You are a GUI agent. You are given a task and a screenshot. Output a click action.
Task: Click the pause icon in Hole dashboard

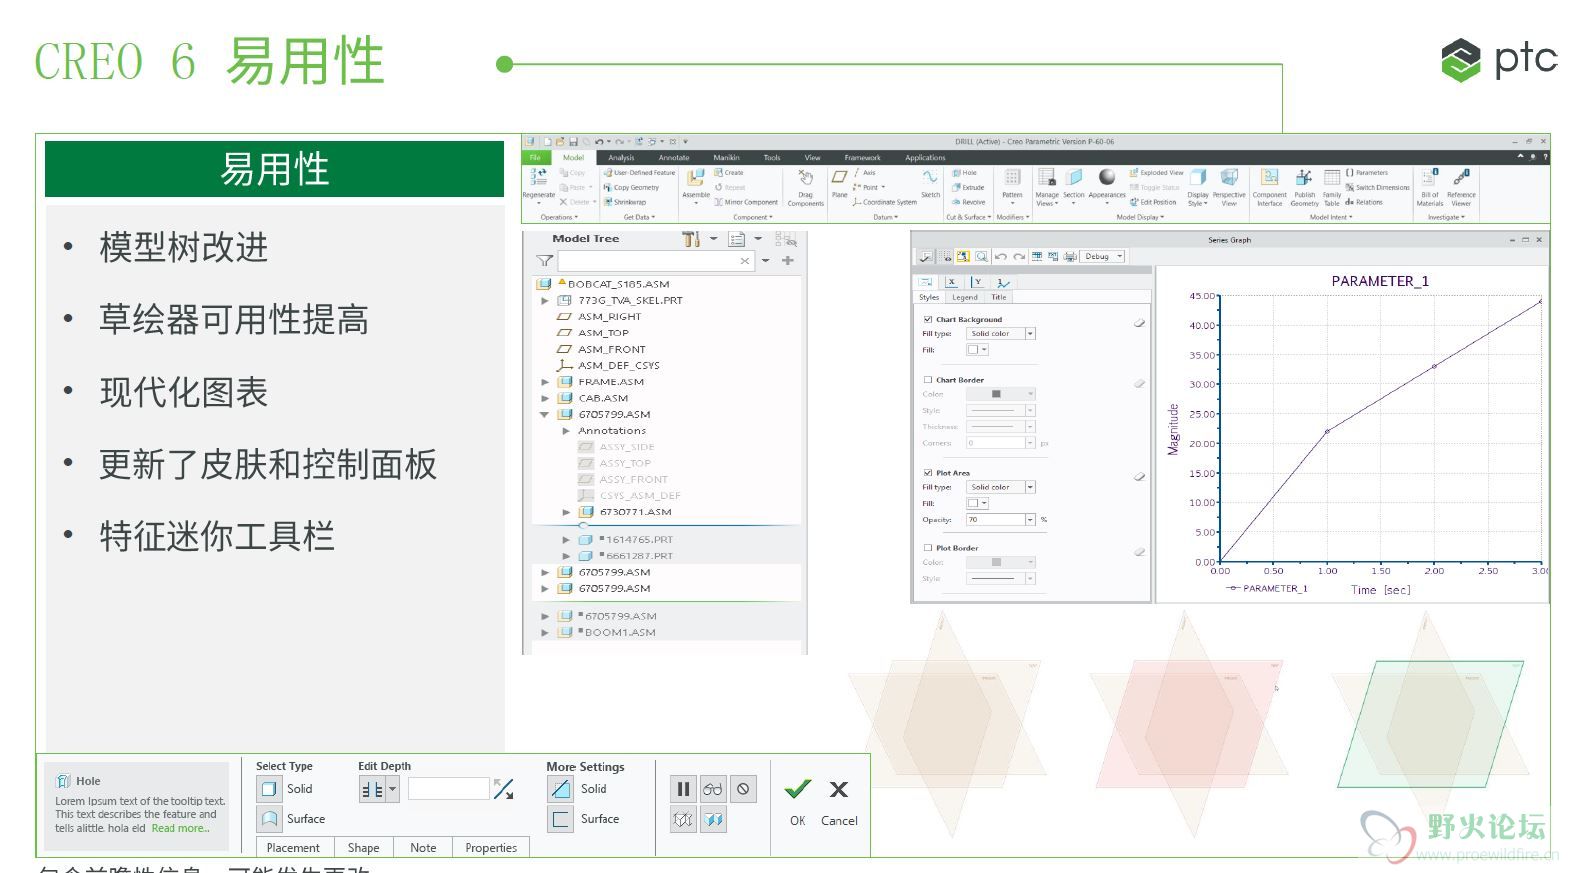tap(683, 789)
